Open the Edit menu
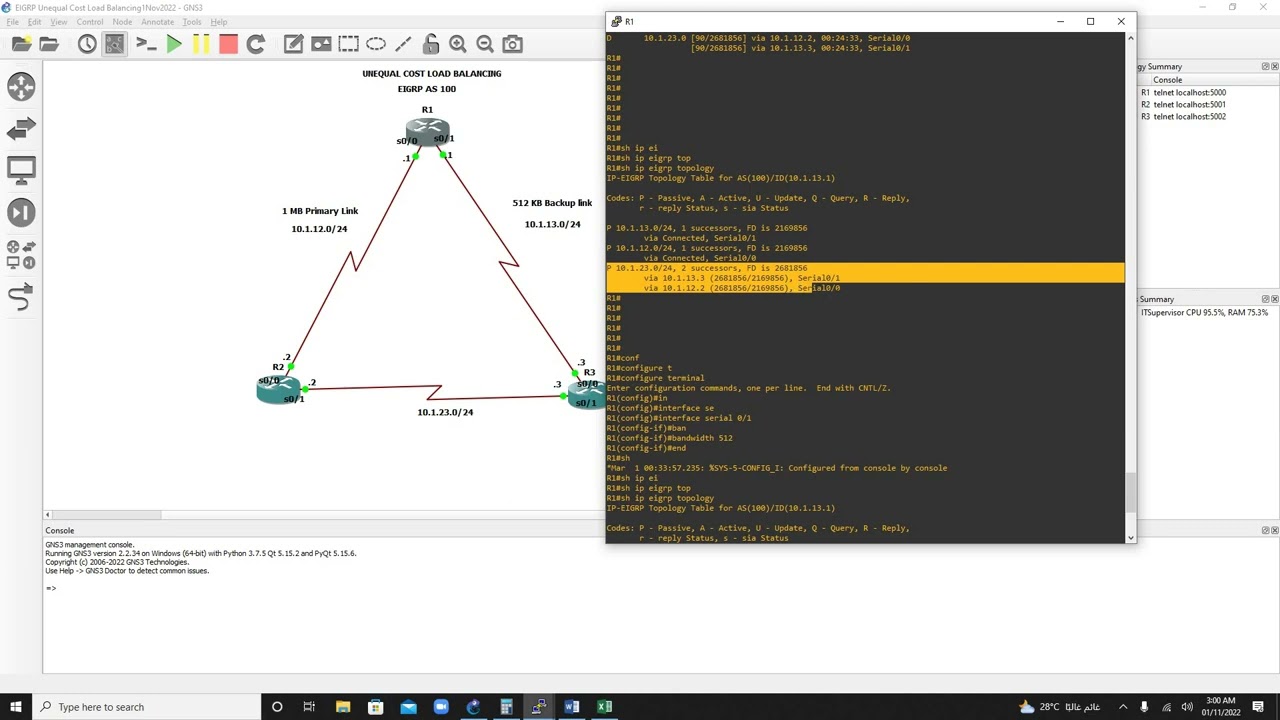The height and width of the screenshot is (720, 1280). (35, 22)
